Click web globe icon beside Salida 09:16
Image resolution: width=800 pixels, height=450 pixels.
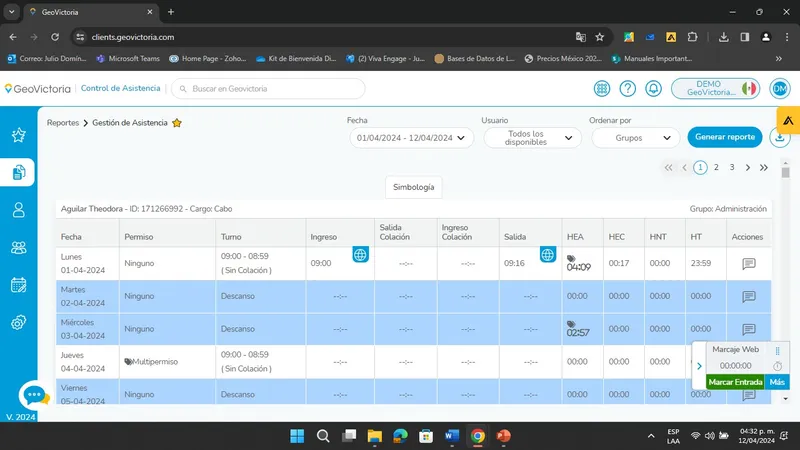point(547,255)
